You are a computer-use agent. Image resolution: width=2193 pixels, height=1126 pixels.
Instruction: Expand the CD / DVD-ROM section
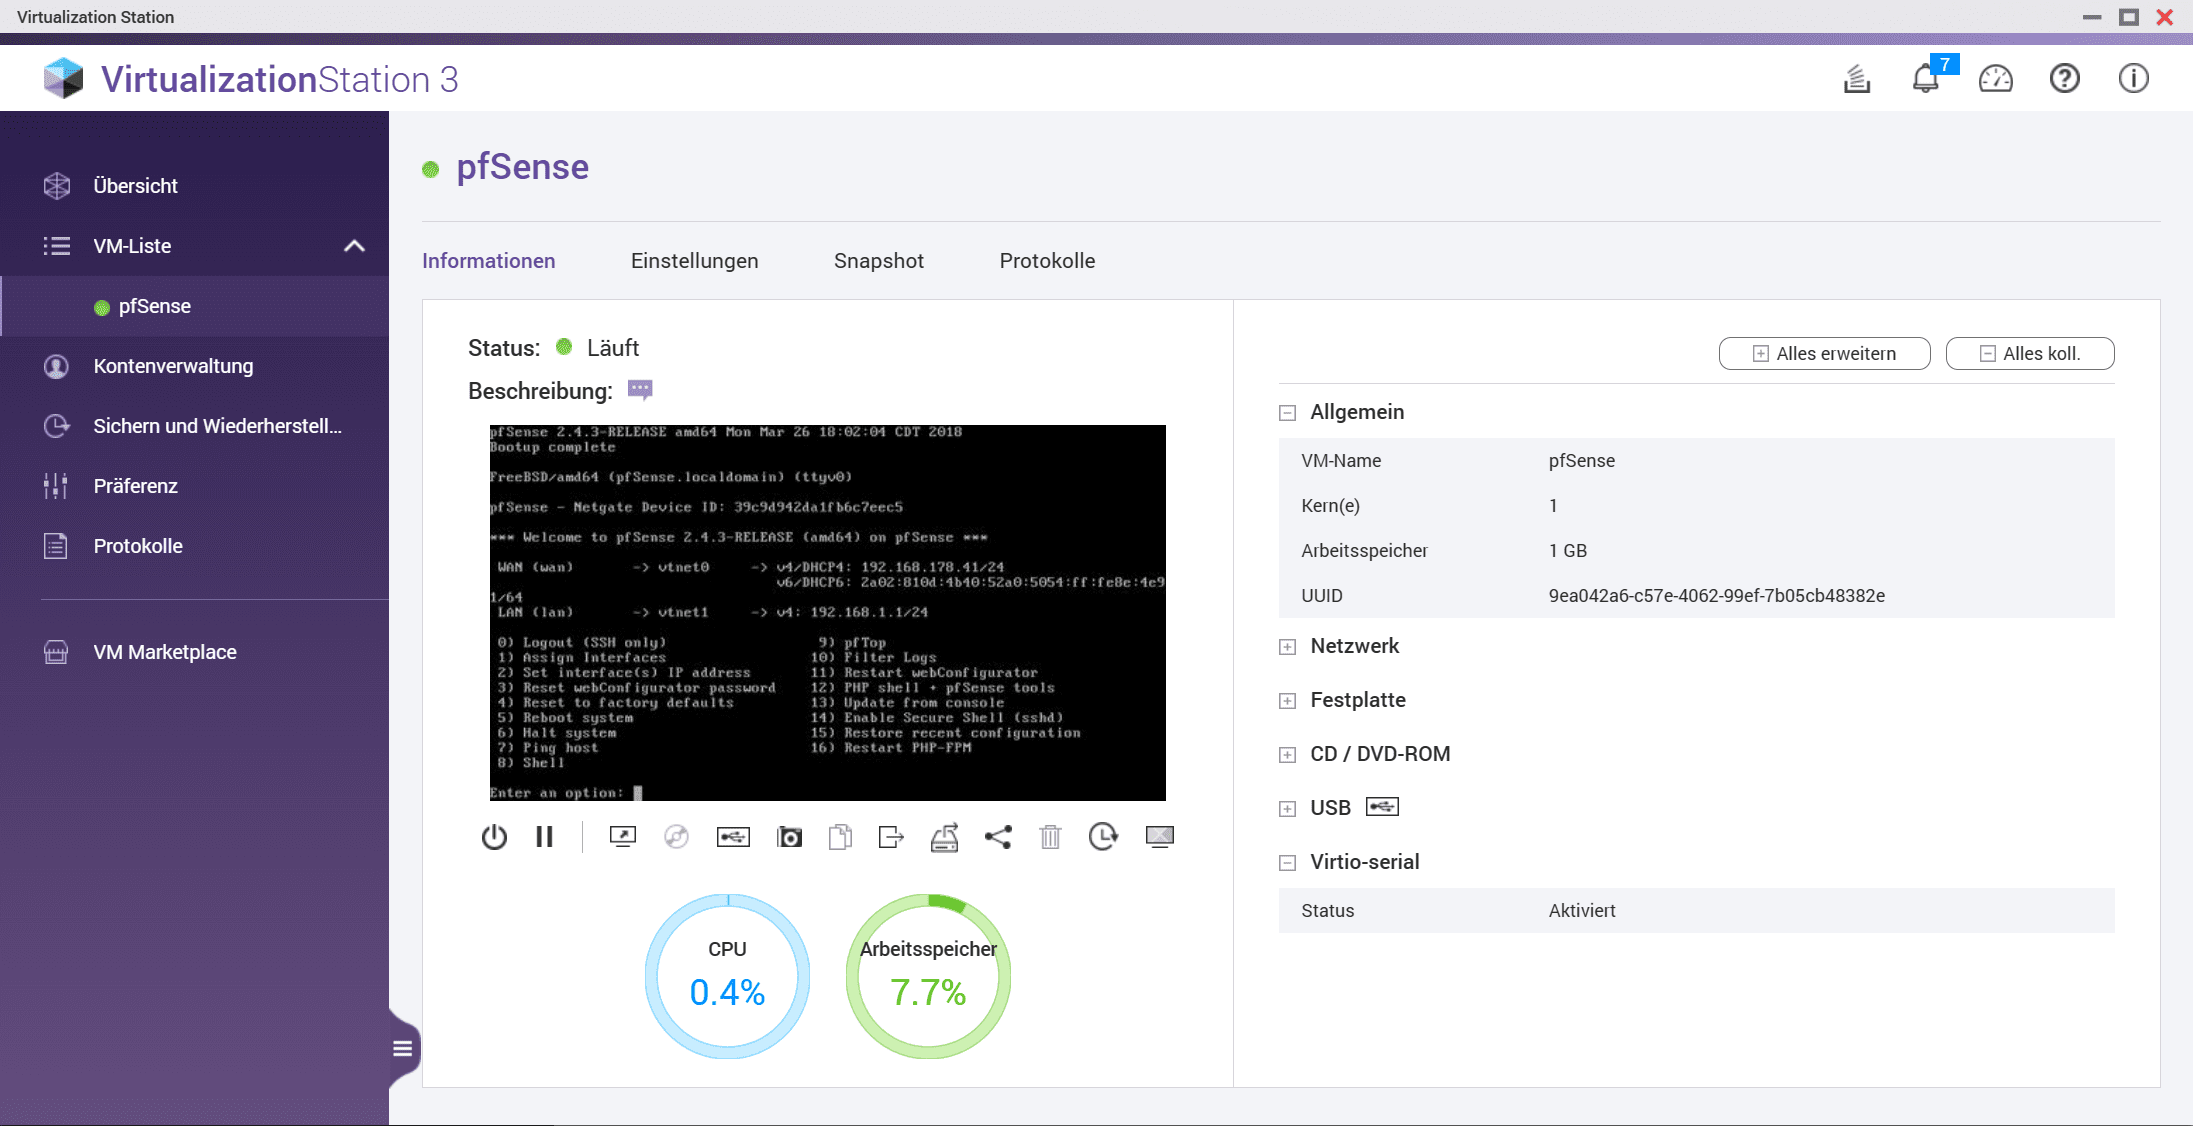(1287, 755)
